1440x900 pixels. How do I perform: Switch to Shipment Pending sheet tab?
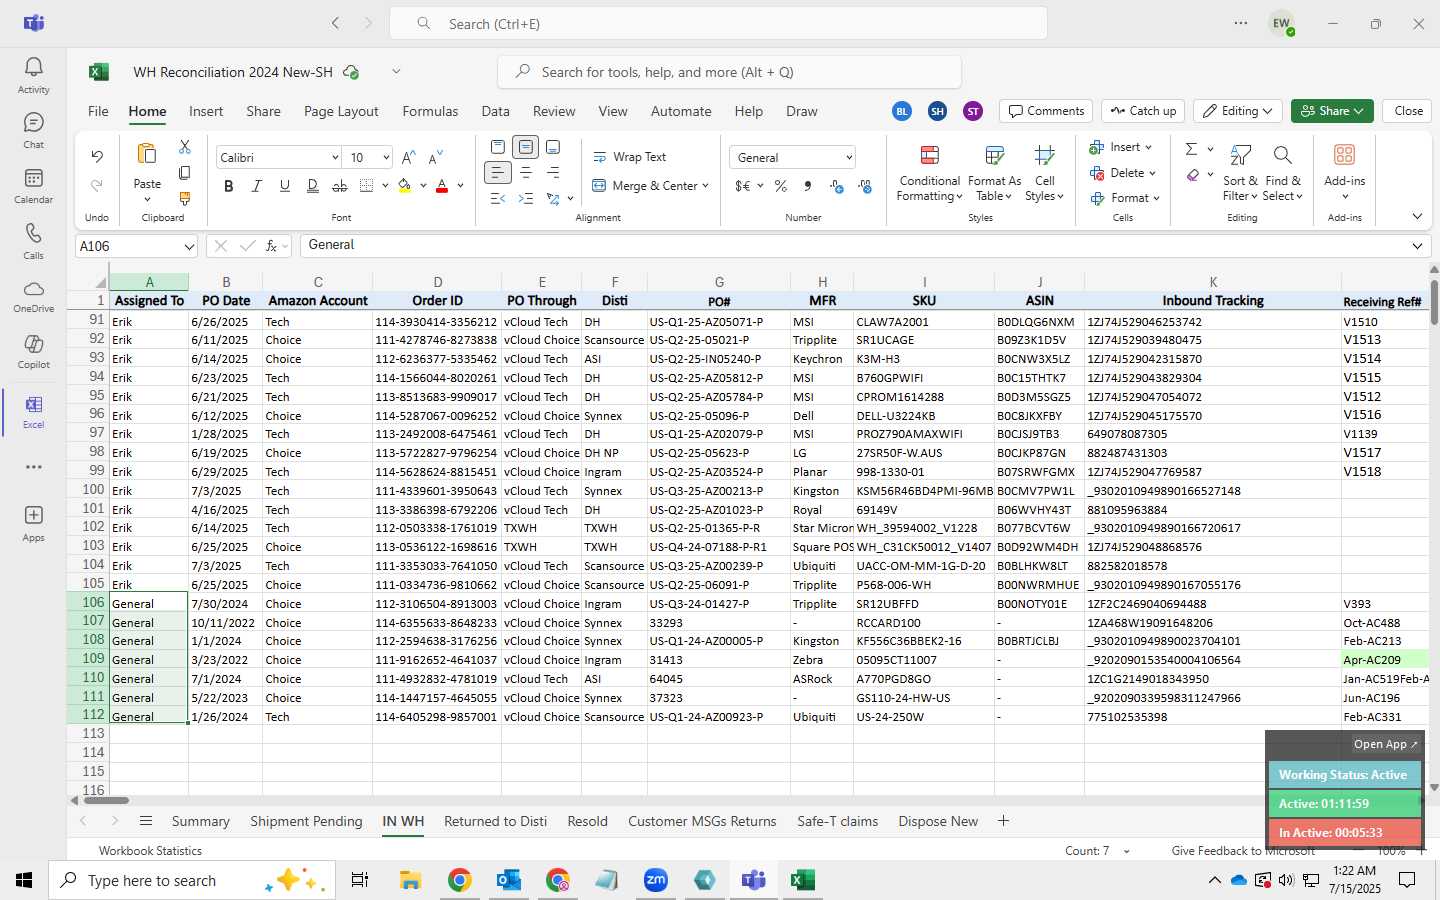[x=306, y=821]
